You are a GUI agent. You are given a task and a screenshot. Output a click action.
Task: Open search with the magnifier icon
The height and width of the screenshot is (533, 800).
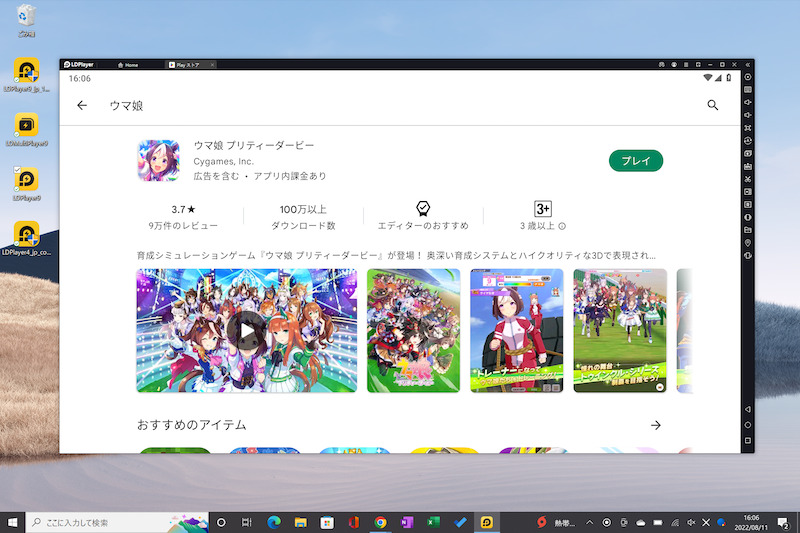click(x=713, y=105)
